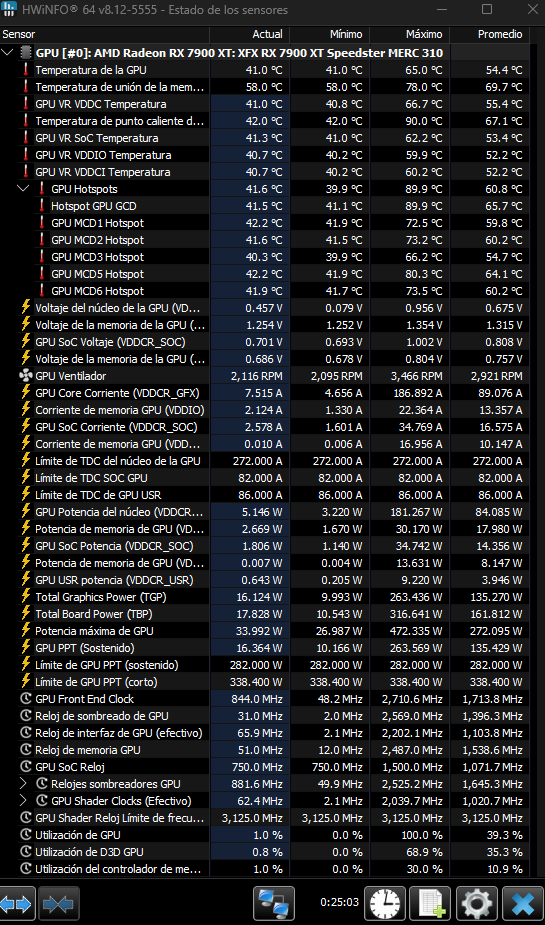Click the thermometer icon beside Temperatura de la GPU

[x=25, y=70]
